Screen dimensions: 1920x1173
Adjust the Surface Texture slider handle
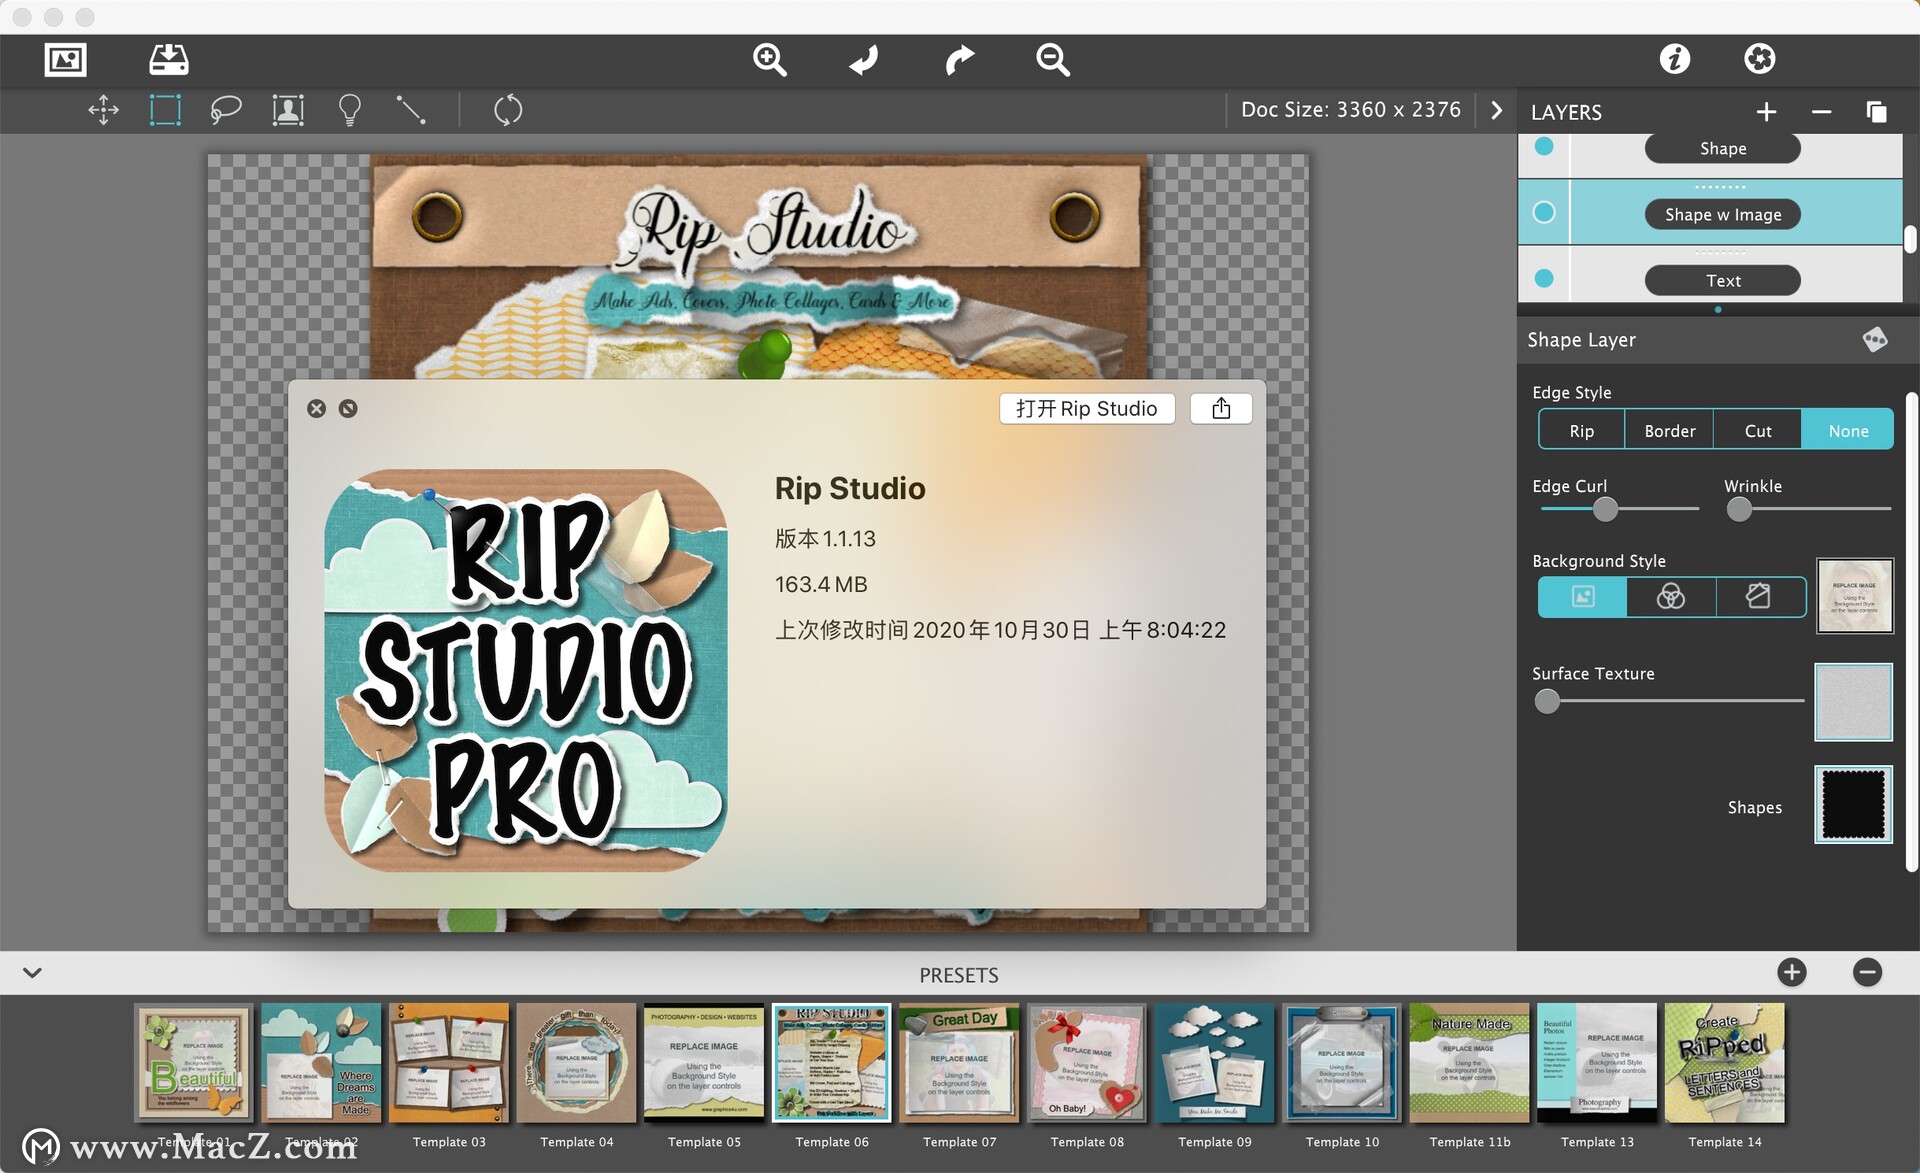pyautogui.click(x=1547, y=701)
